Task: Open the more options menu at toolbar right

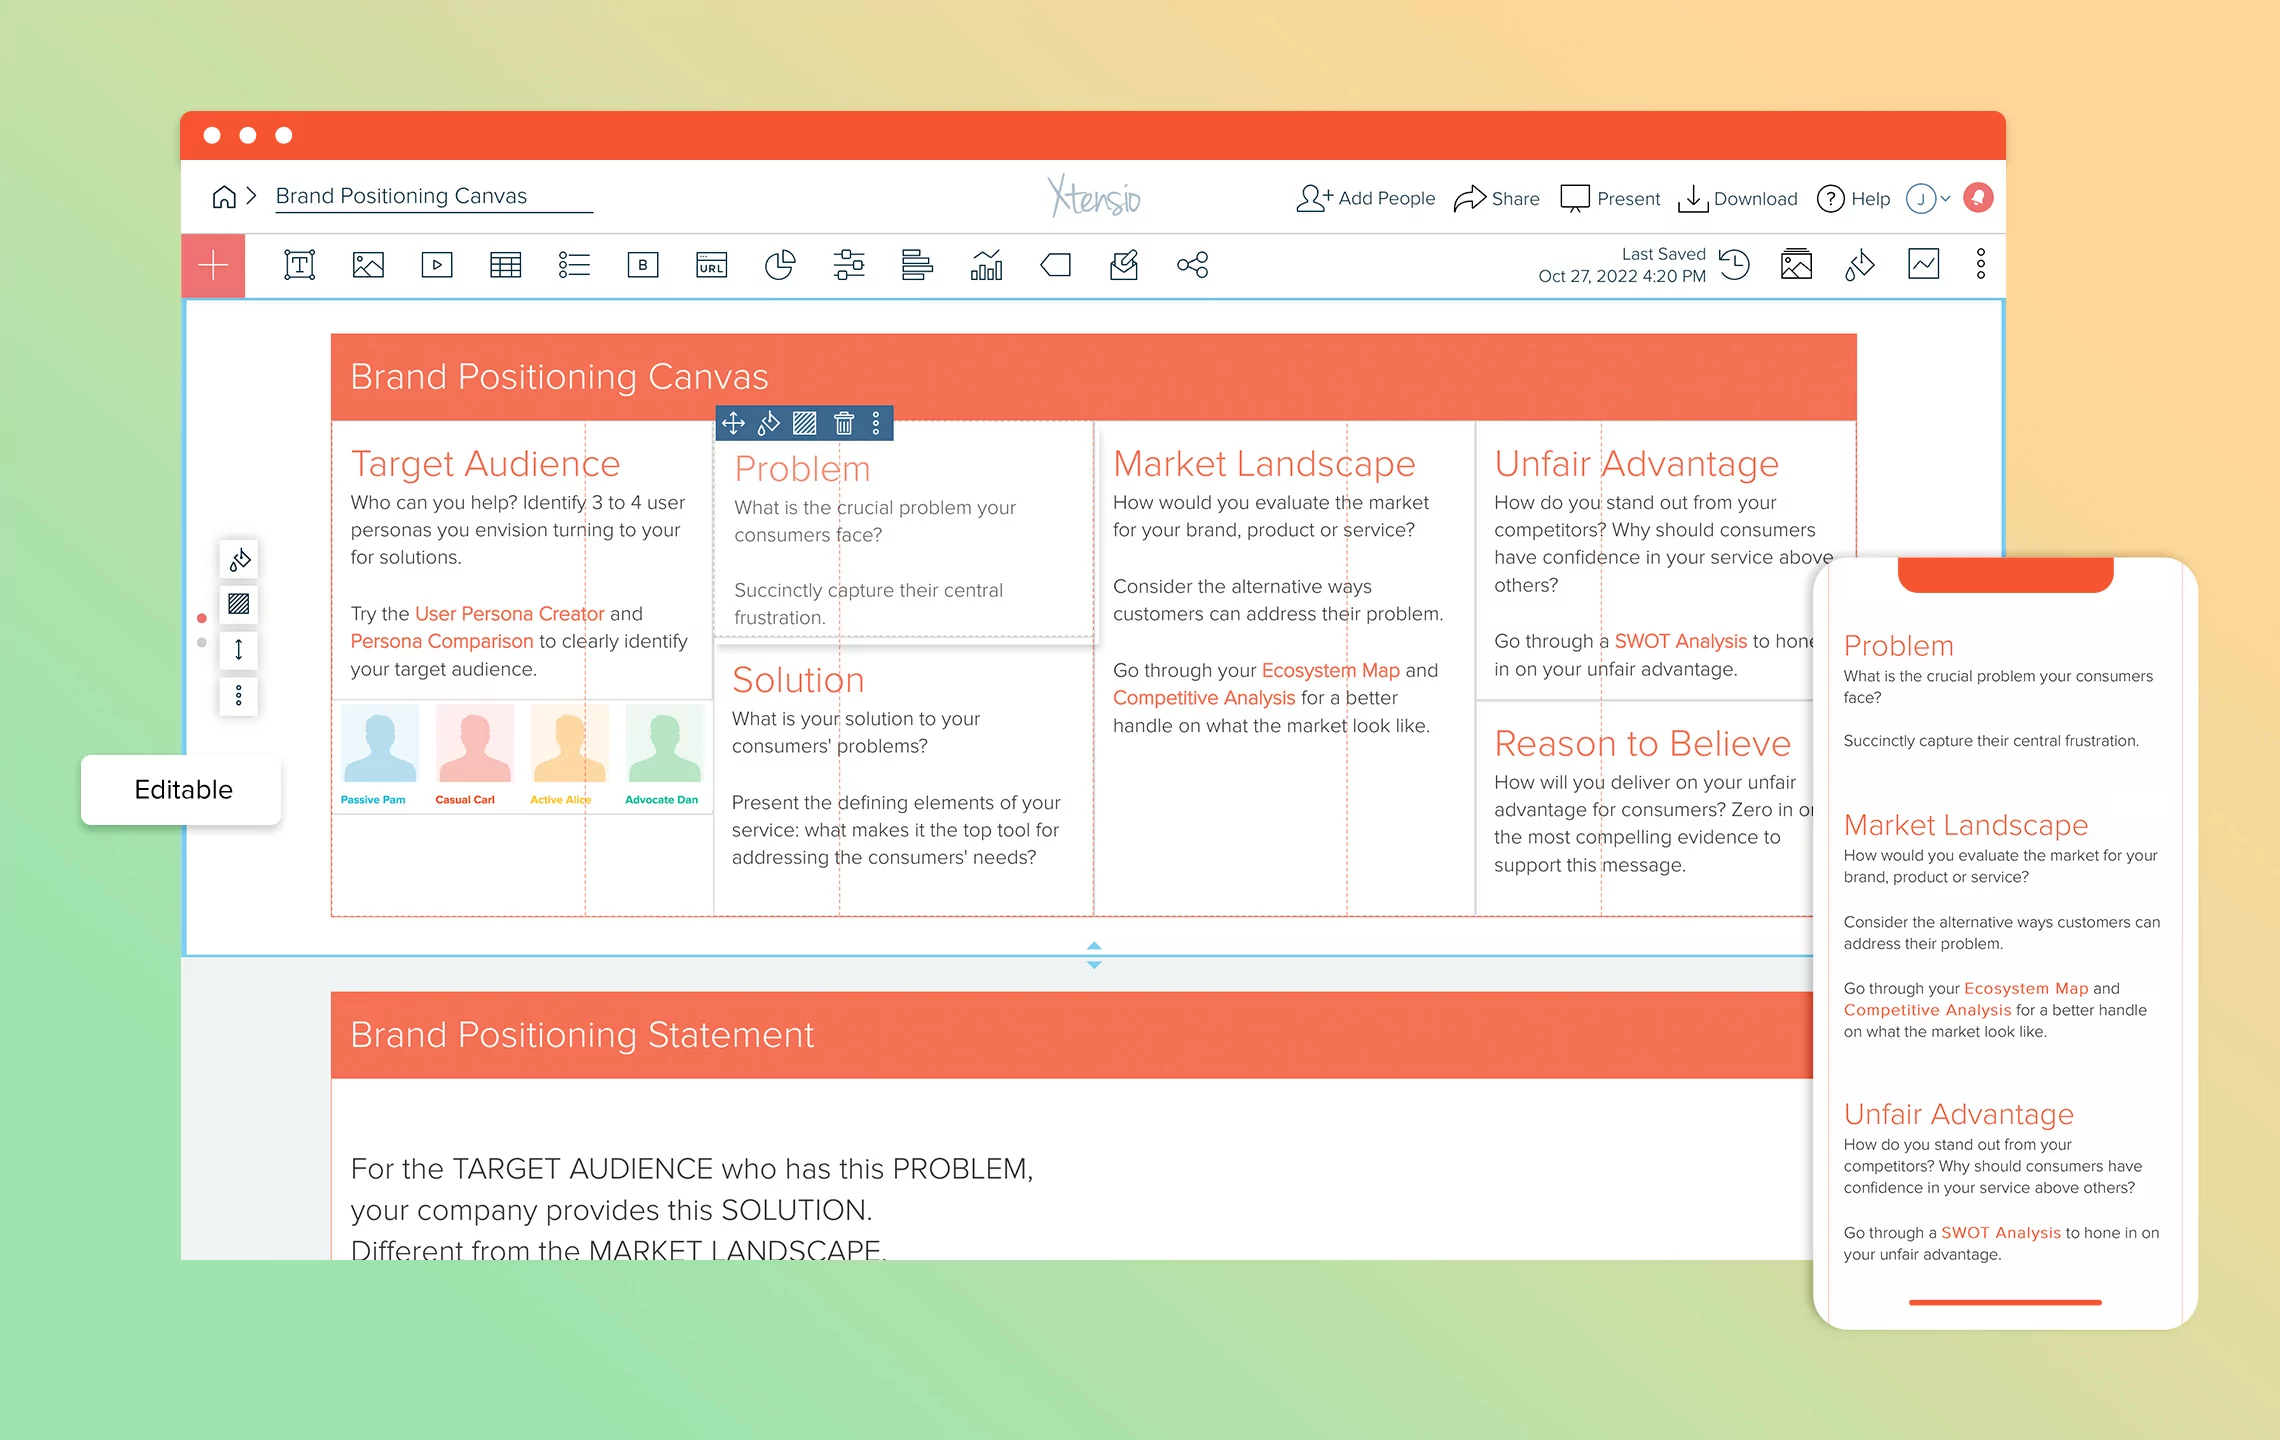Action: coord(1979,264)
